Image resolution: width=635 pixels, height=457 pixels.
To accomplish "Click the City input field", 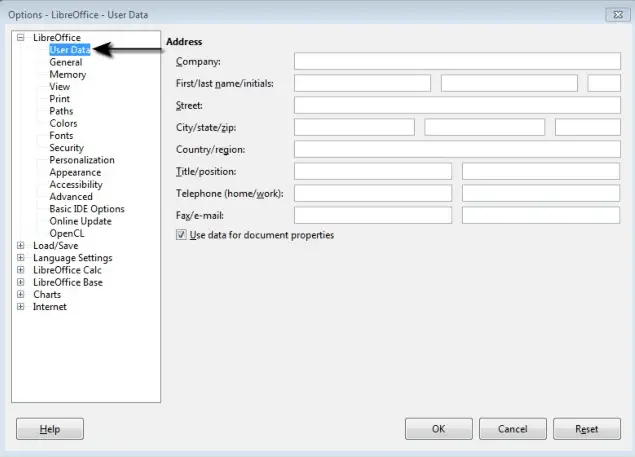I will coord(354,127).
